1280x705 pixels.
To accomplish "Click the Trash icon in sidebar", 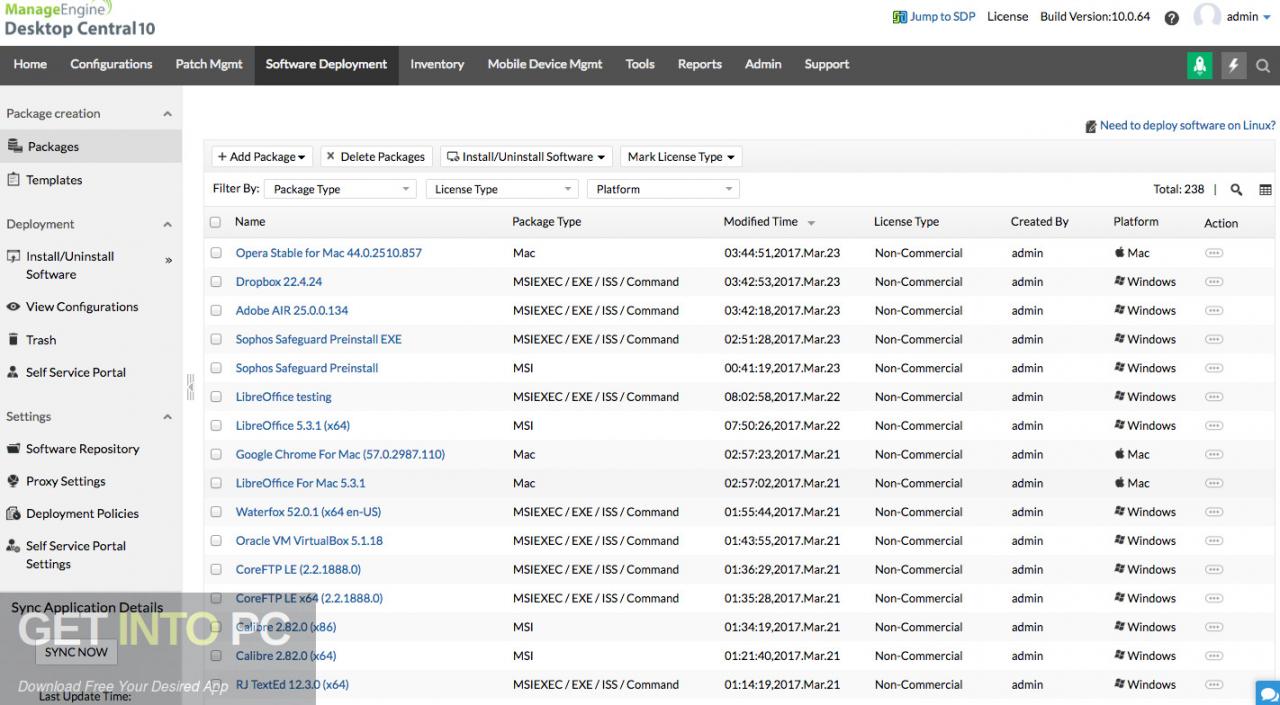I will click(x=14, y=340).
